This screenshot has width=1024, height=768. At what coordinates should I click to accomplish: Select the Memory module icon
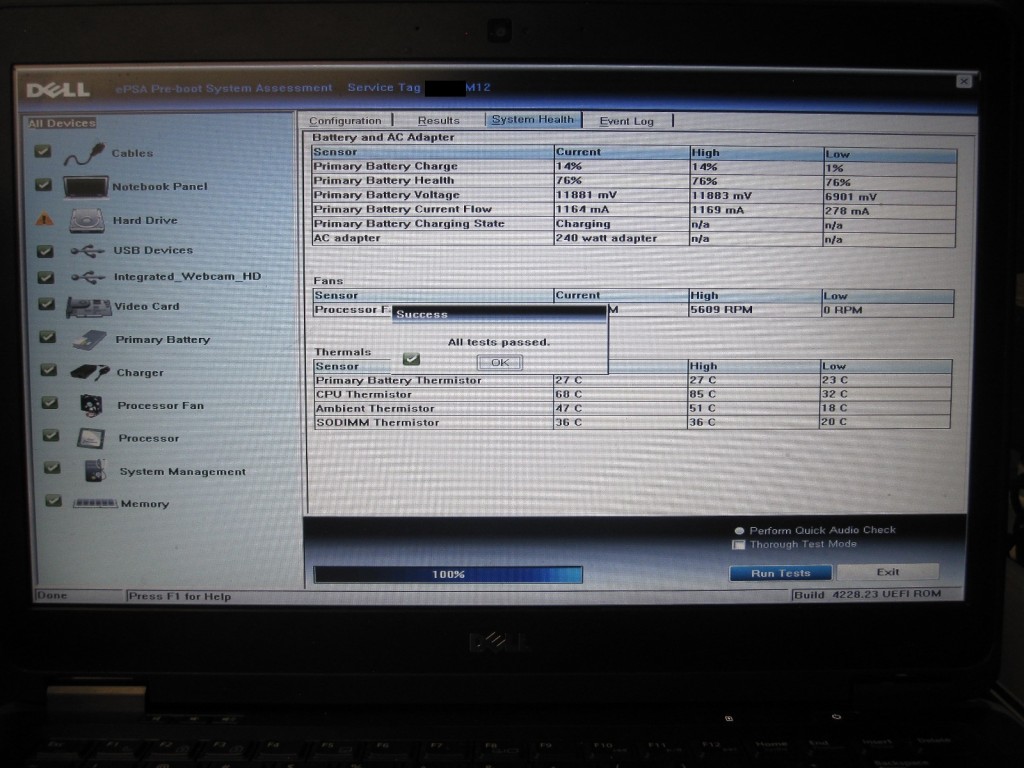pos(95,504)
